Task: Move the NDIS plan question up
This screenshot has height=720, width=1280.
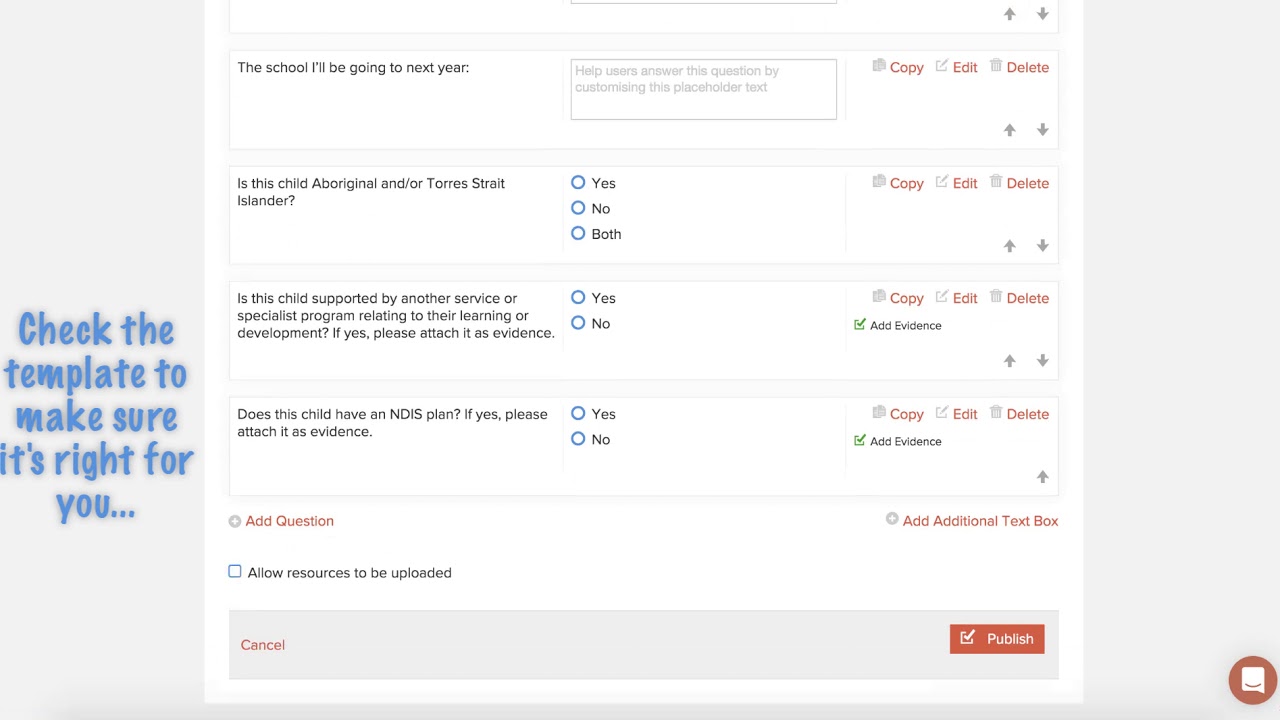Action: coord(1042,477)
